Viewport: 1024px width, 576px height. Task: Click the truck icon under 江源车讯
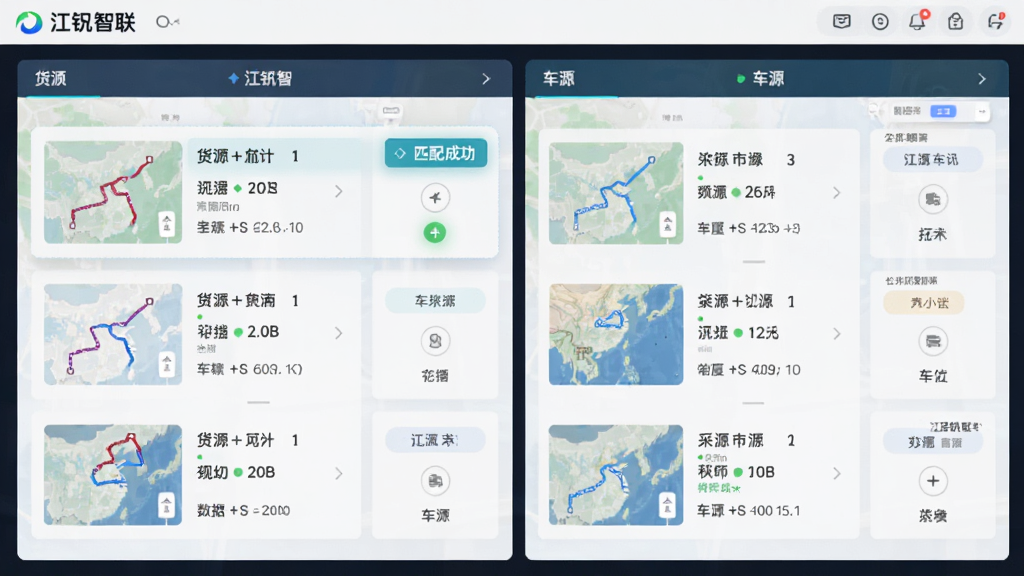[x=933, y=199]
